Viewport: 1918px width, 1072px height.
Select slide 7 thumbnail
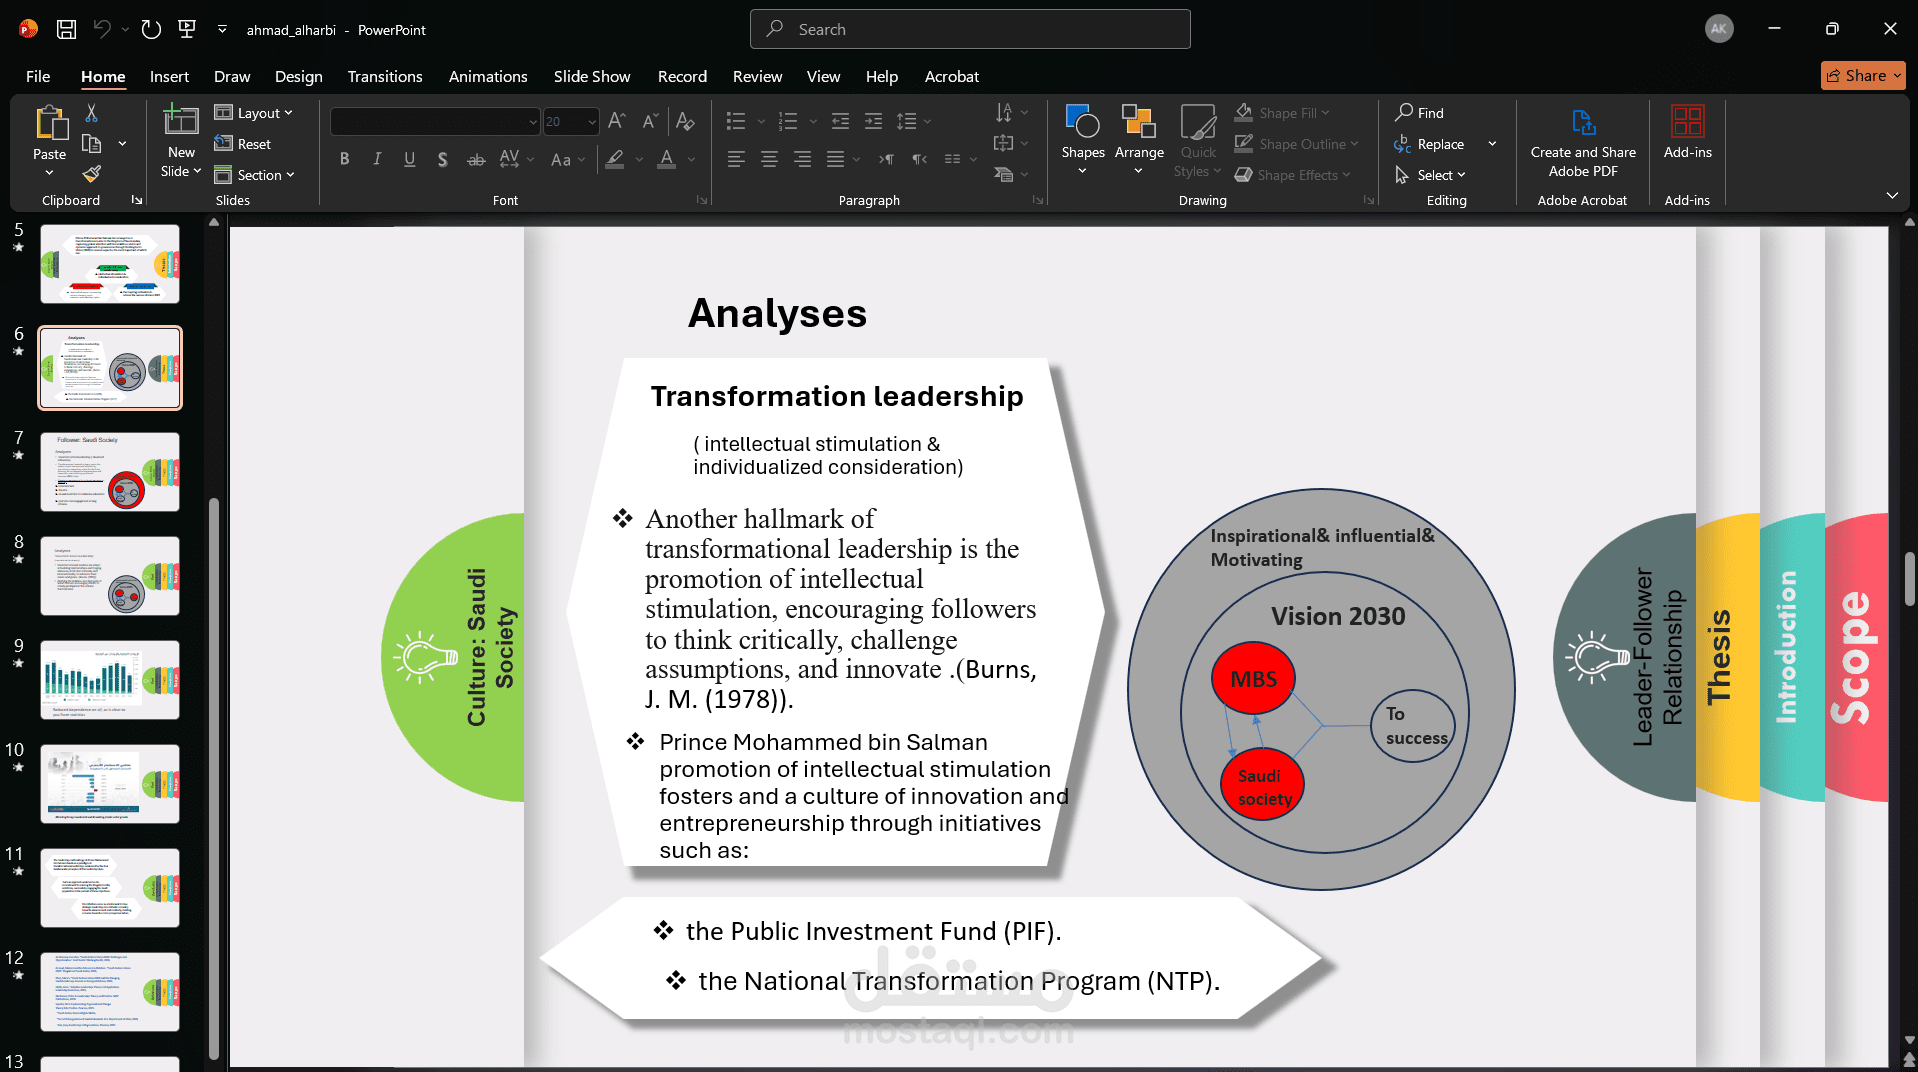[x=110, y=472]
